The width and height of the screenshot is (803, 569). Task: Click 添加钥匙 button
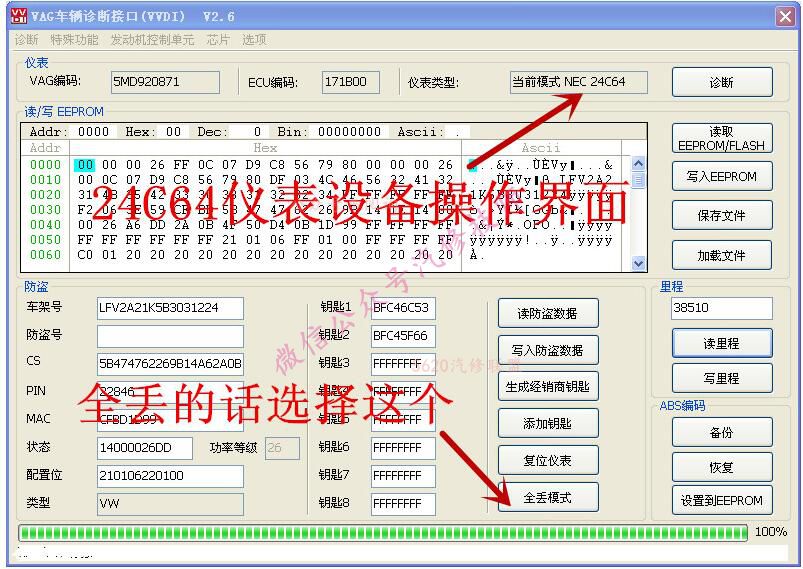(x=548, y=423)
